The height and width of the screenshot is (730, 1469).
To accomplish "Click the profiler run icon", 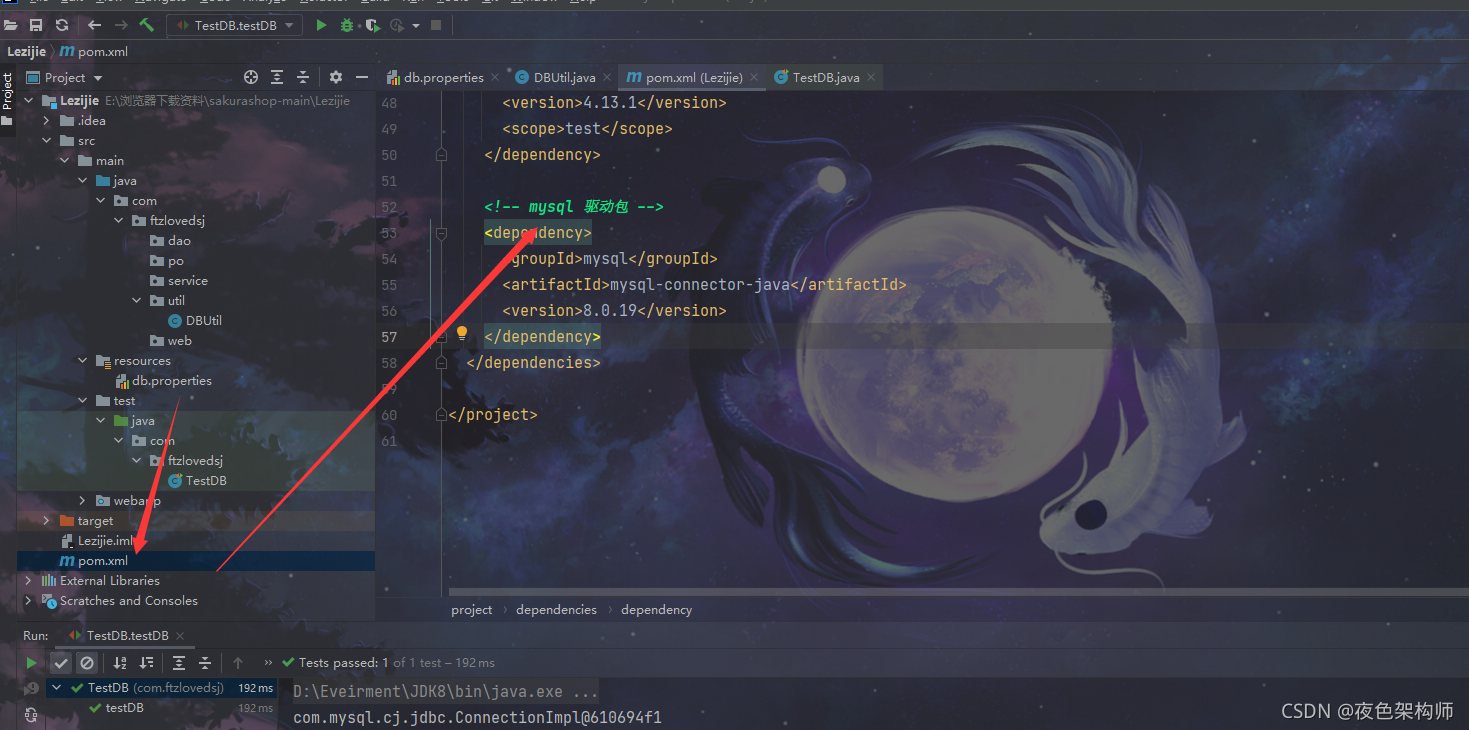I will (x=396, y=25).
